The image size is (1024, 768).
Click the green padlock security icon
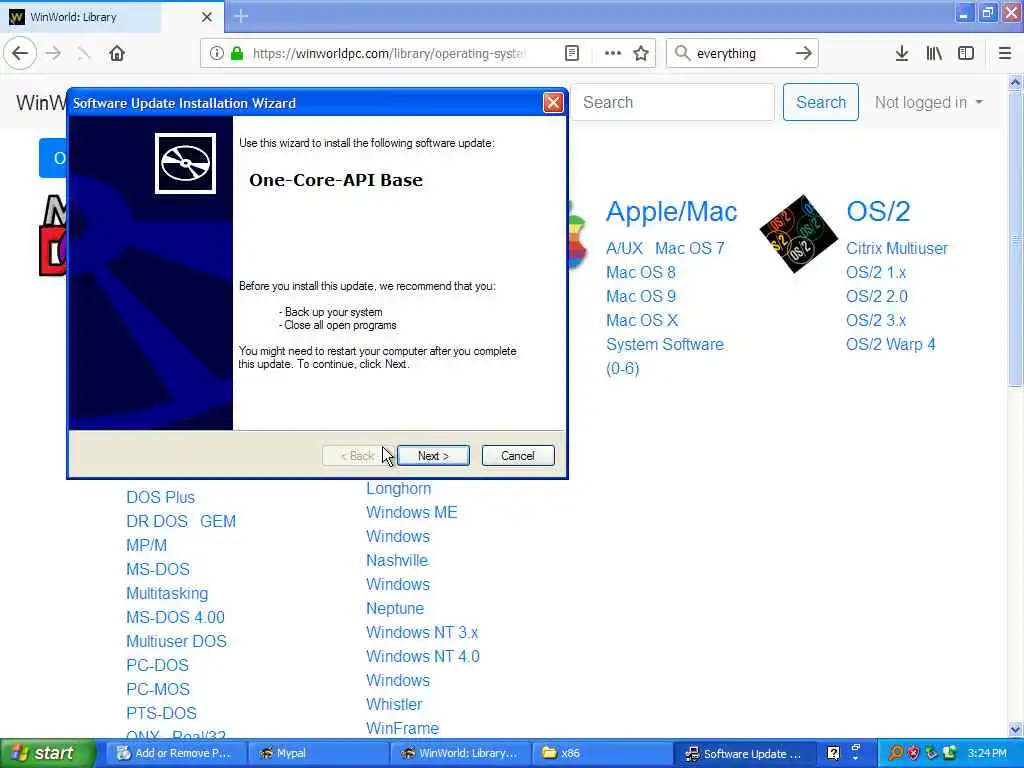point(237,54)
